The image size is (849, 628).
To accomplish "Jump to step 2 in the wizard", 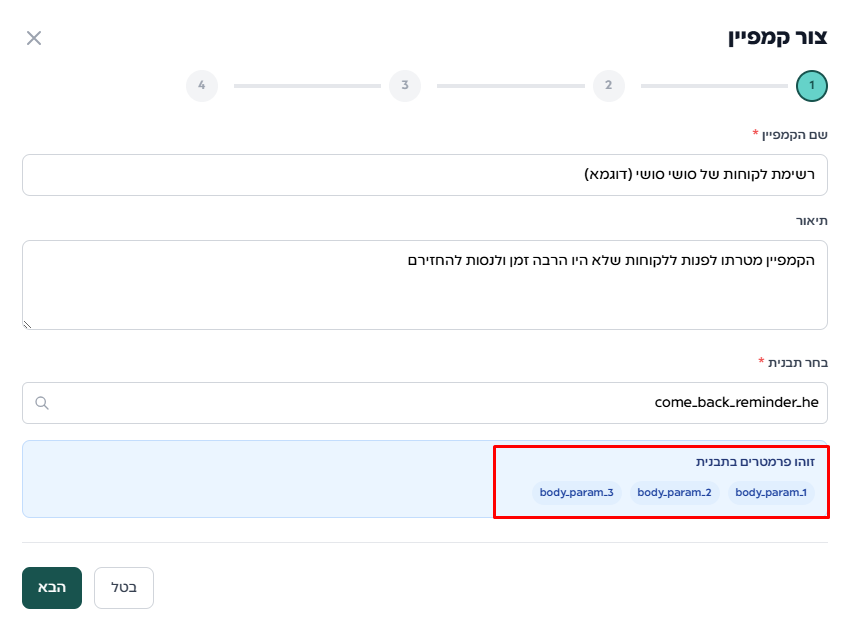I will [x=608, y=86].
